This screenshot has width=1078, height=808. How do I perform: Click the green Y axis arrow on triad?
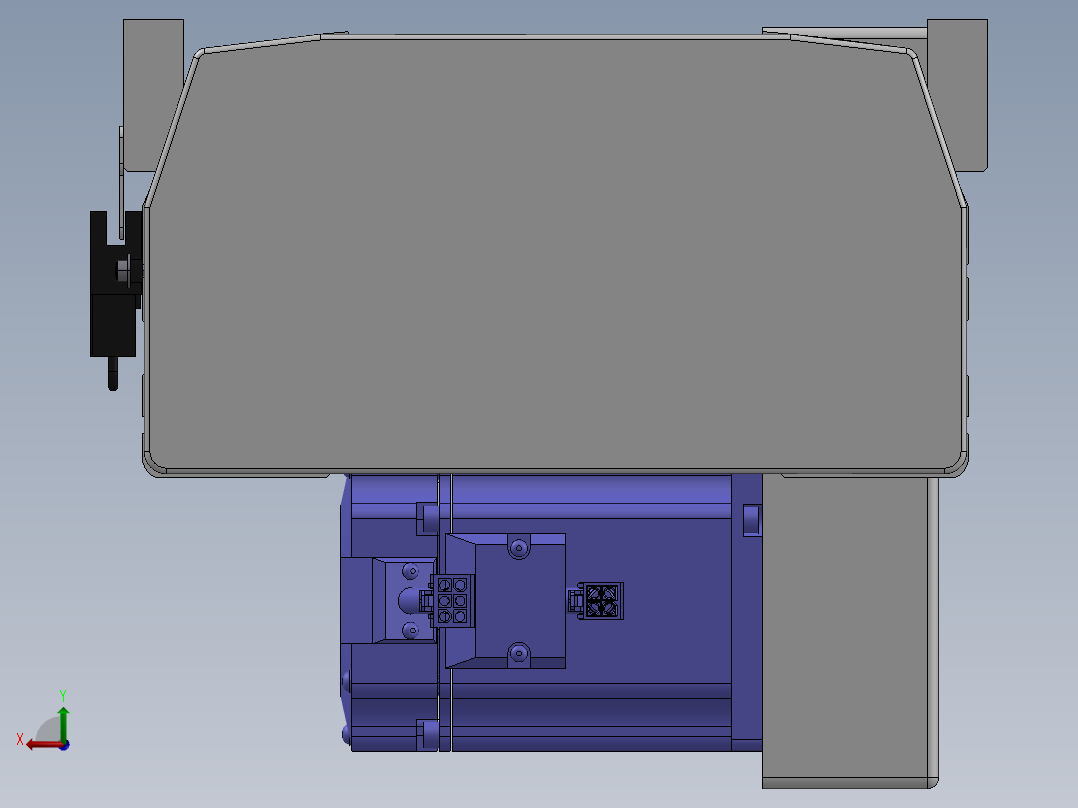tap(63, 722)
